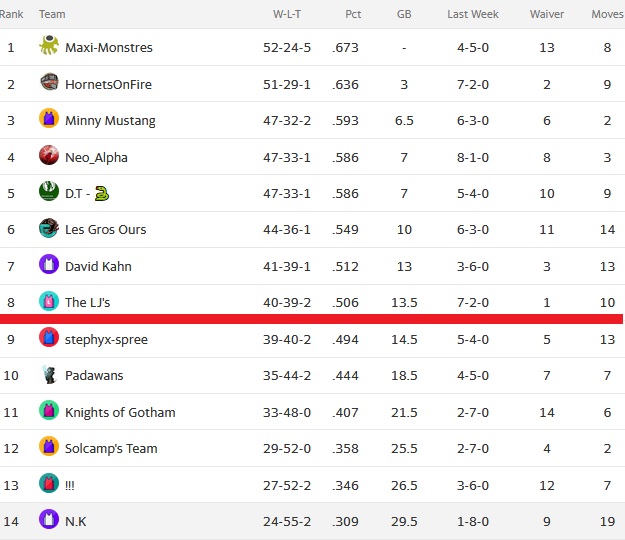Click the Neo_Alpha red team logo

(x=49, y=155)
